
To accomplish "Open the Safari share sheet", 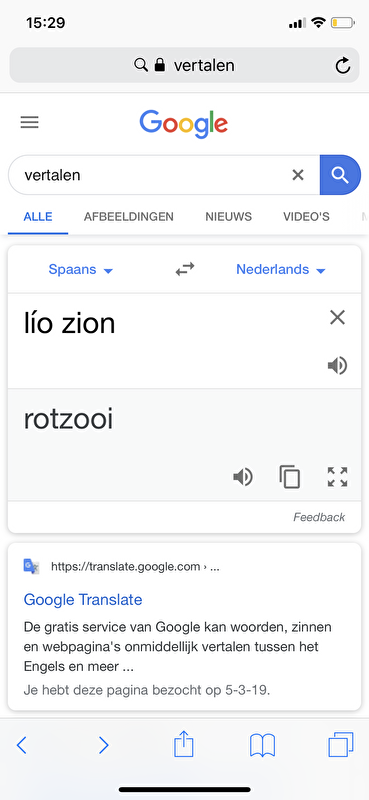I will (x=184, y=744).
